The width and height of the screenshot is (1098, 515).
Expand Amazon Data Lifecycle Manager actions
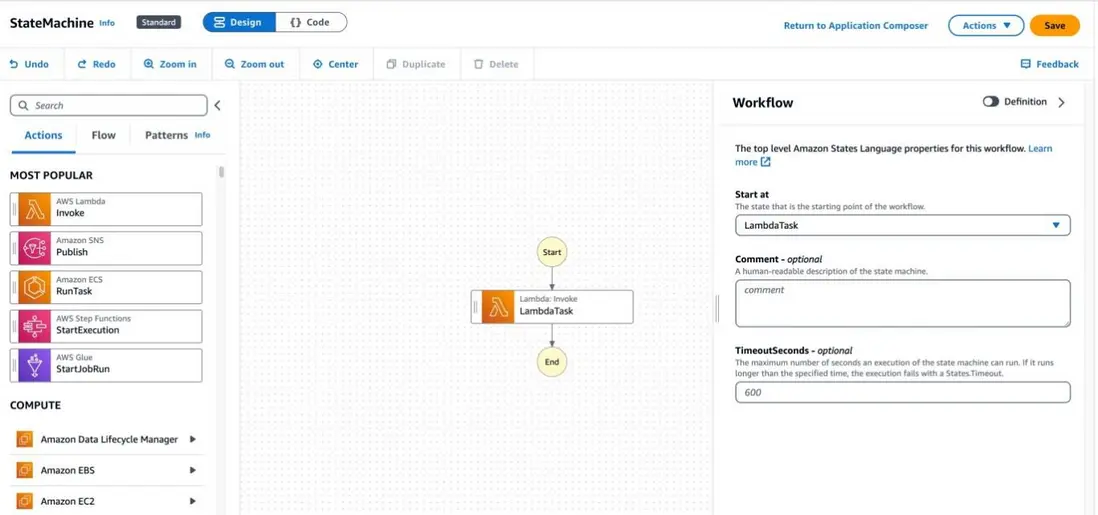tap(193, 439)
